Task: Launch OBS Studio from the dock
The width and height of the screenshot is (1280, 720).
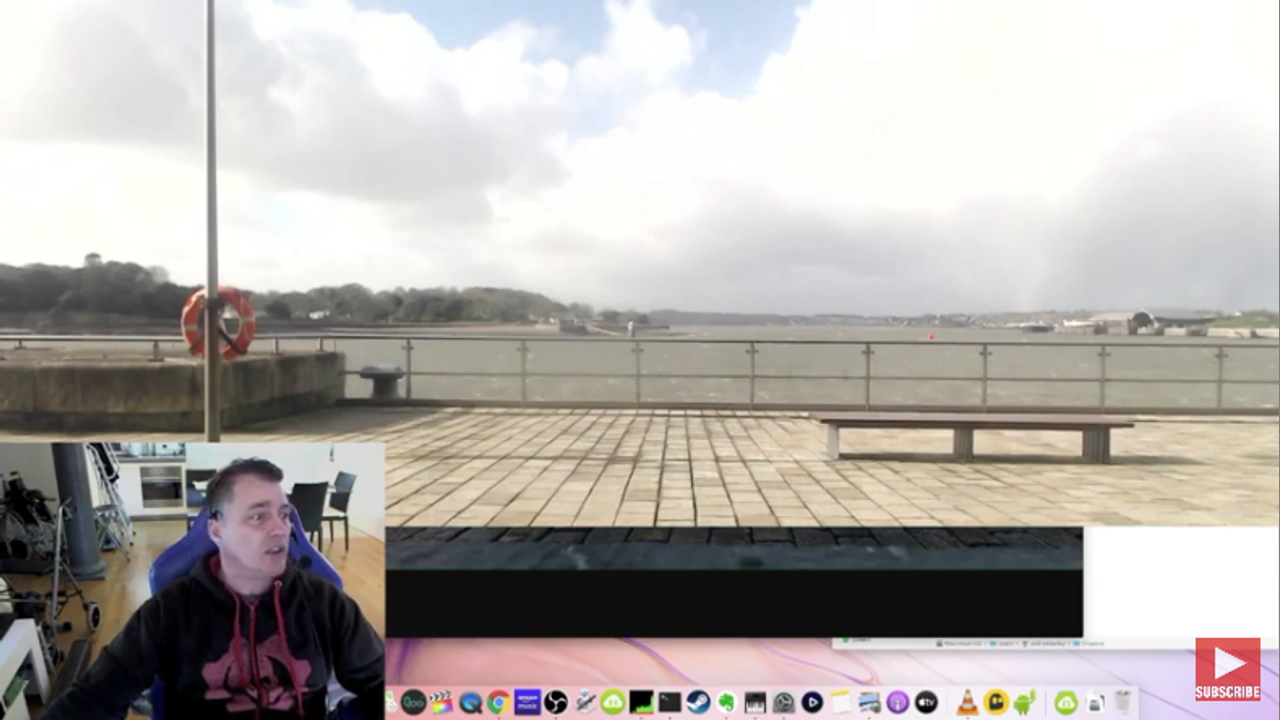Action: pos(556,702)
